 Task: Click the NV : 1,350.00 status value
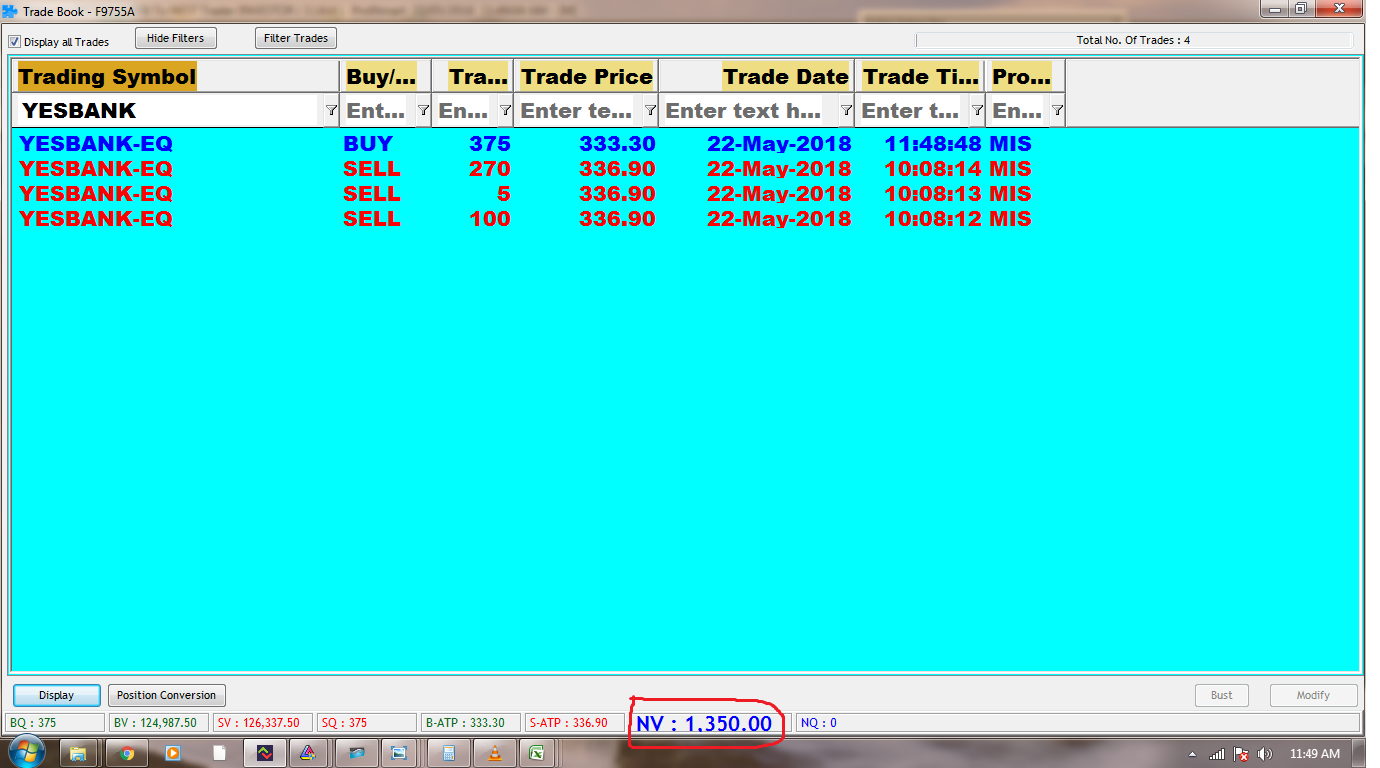coord(704,723)
